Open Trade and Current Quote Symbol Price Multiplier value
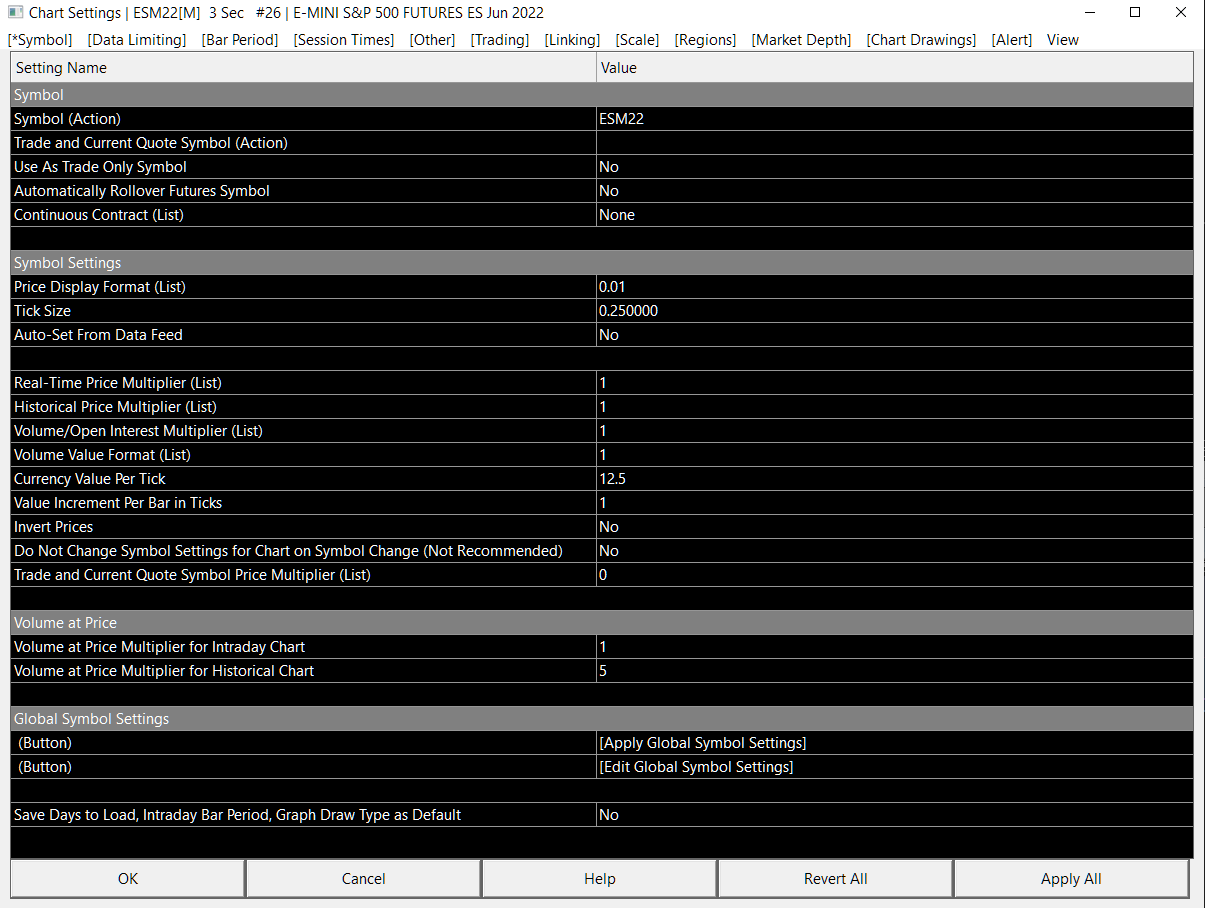Viewport: 1205px width, 908px height. click(x=894, y=575)
